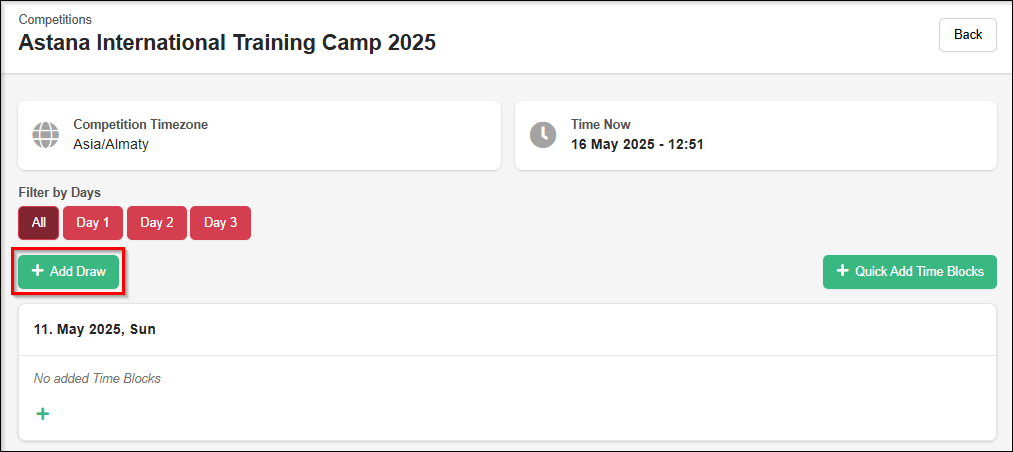The height and width of the screenshot is (452, 1013).
Task: Click the clock icon beside Time Now
Action: (542, 135)
